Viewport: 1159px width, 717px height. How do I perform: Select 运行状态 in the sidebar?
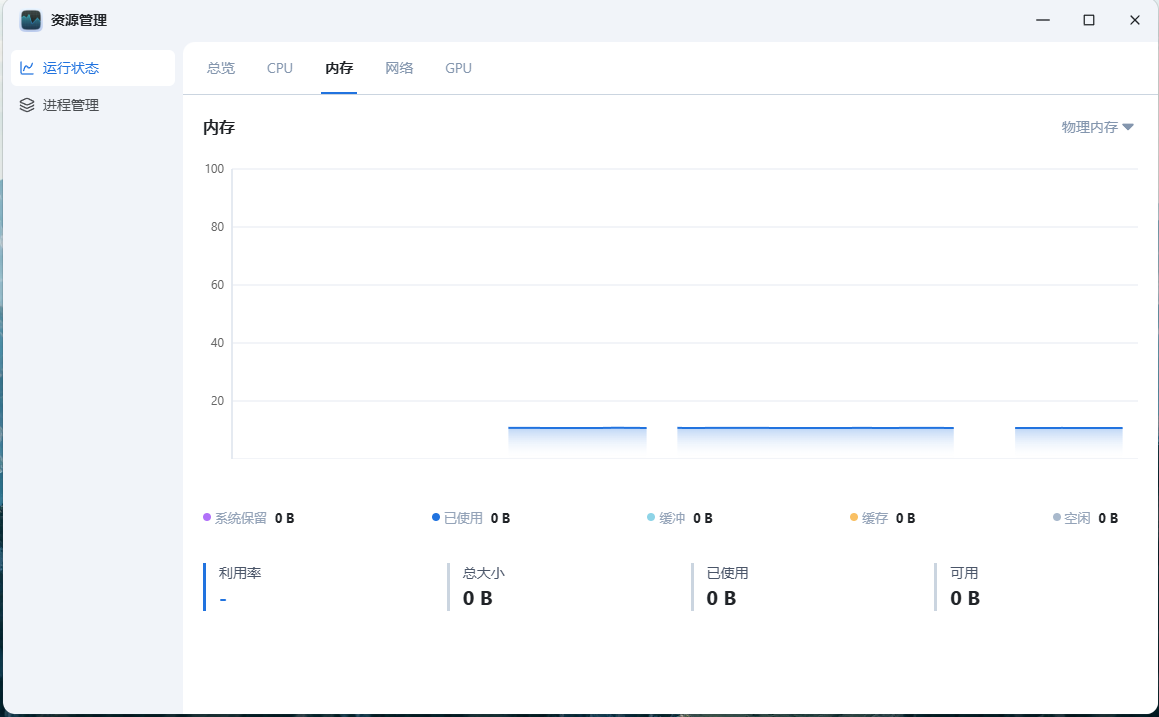click(71, 68)
